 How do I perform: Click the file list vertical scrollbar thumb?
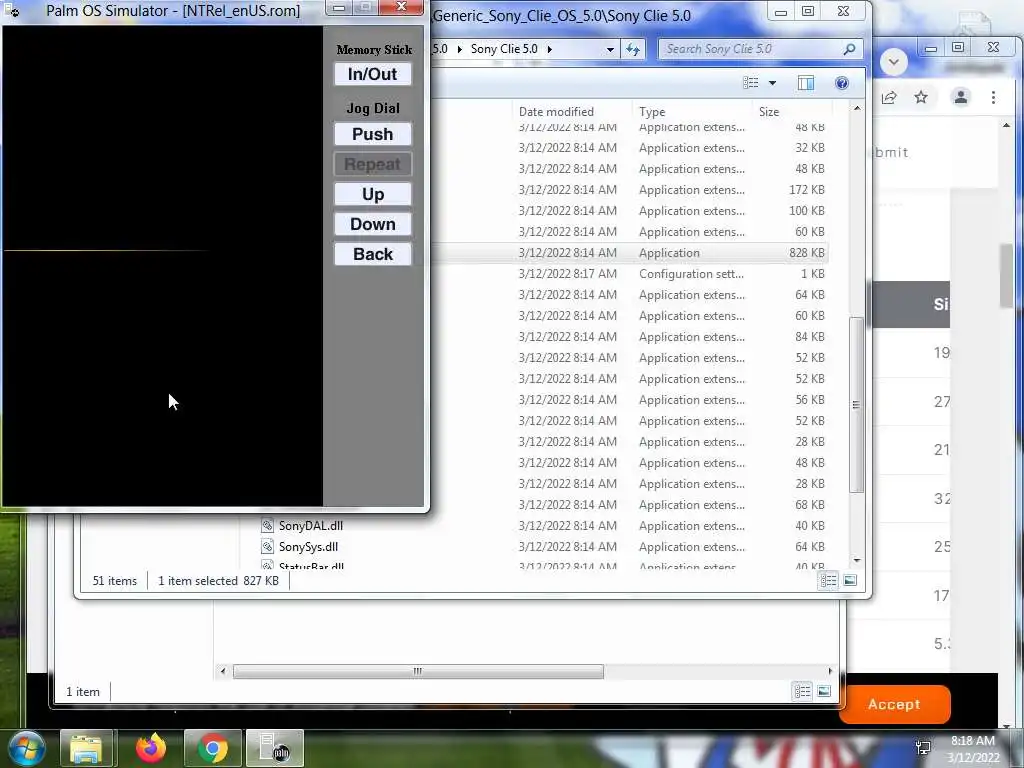(857, 405)
